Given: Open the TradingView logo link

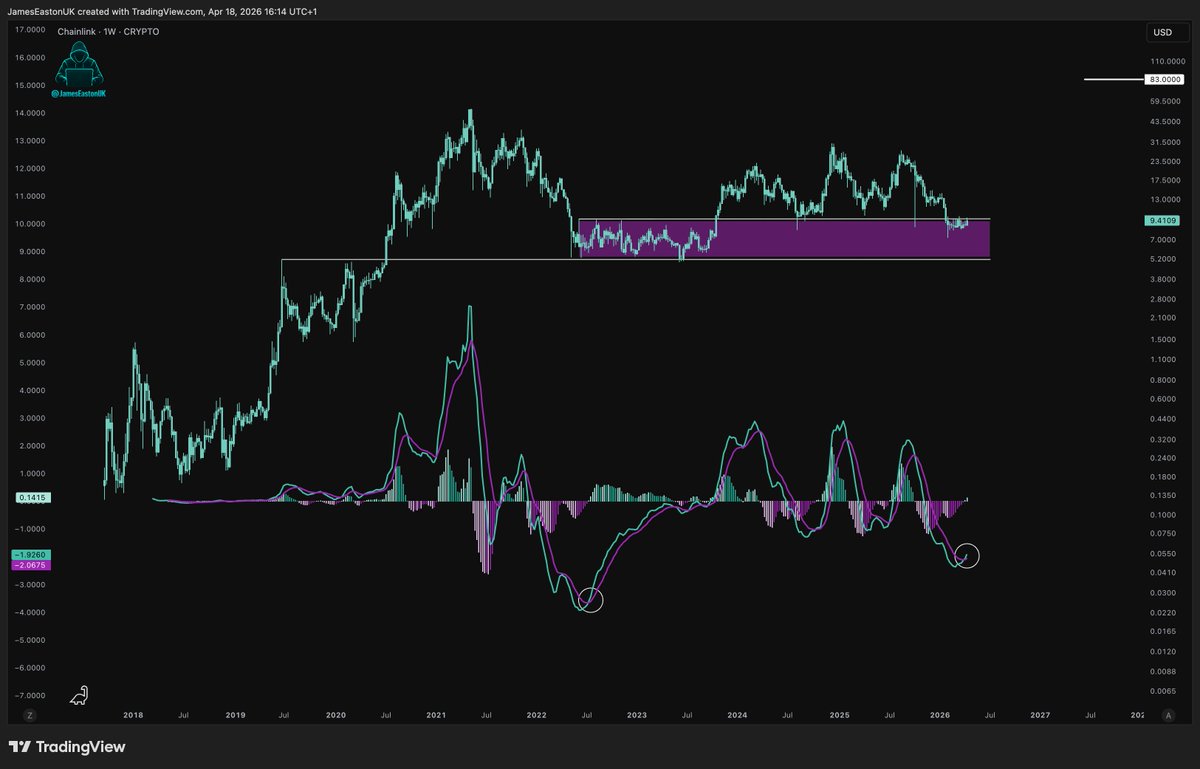Looking at the screenshot, I should (x=66, y=747).
